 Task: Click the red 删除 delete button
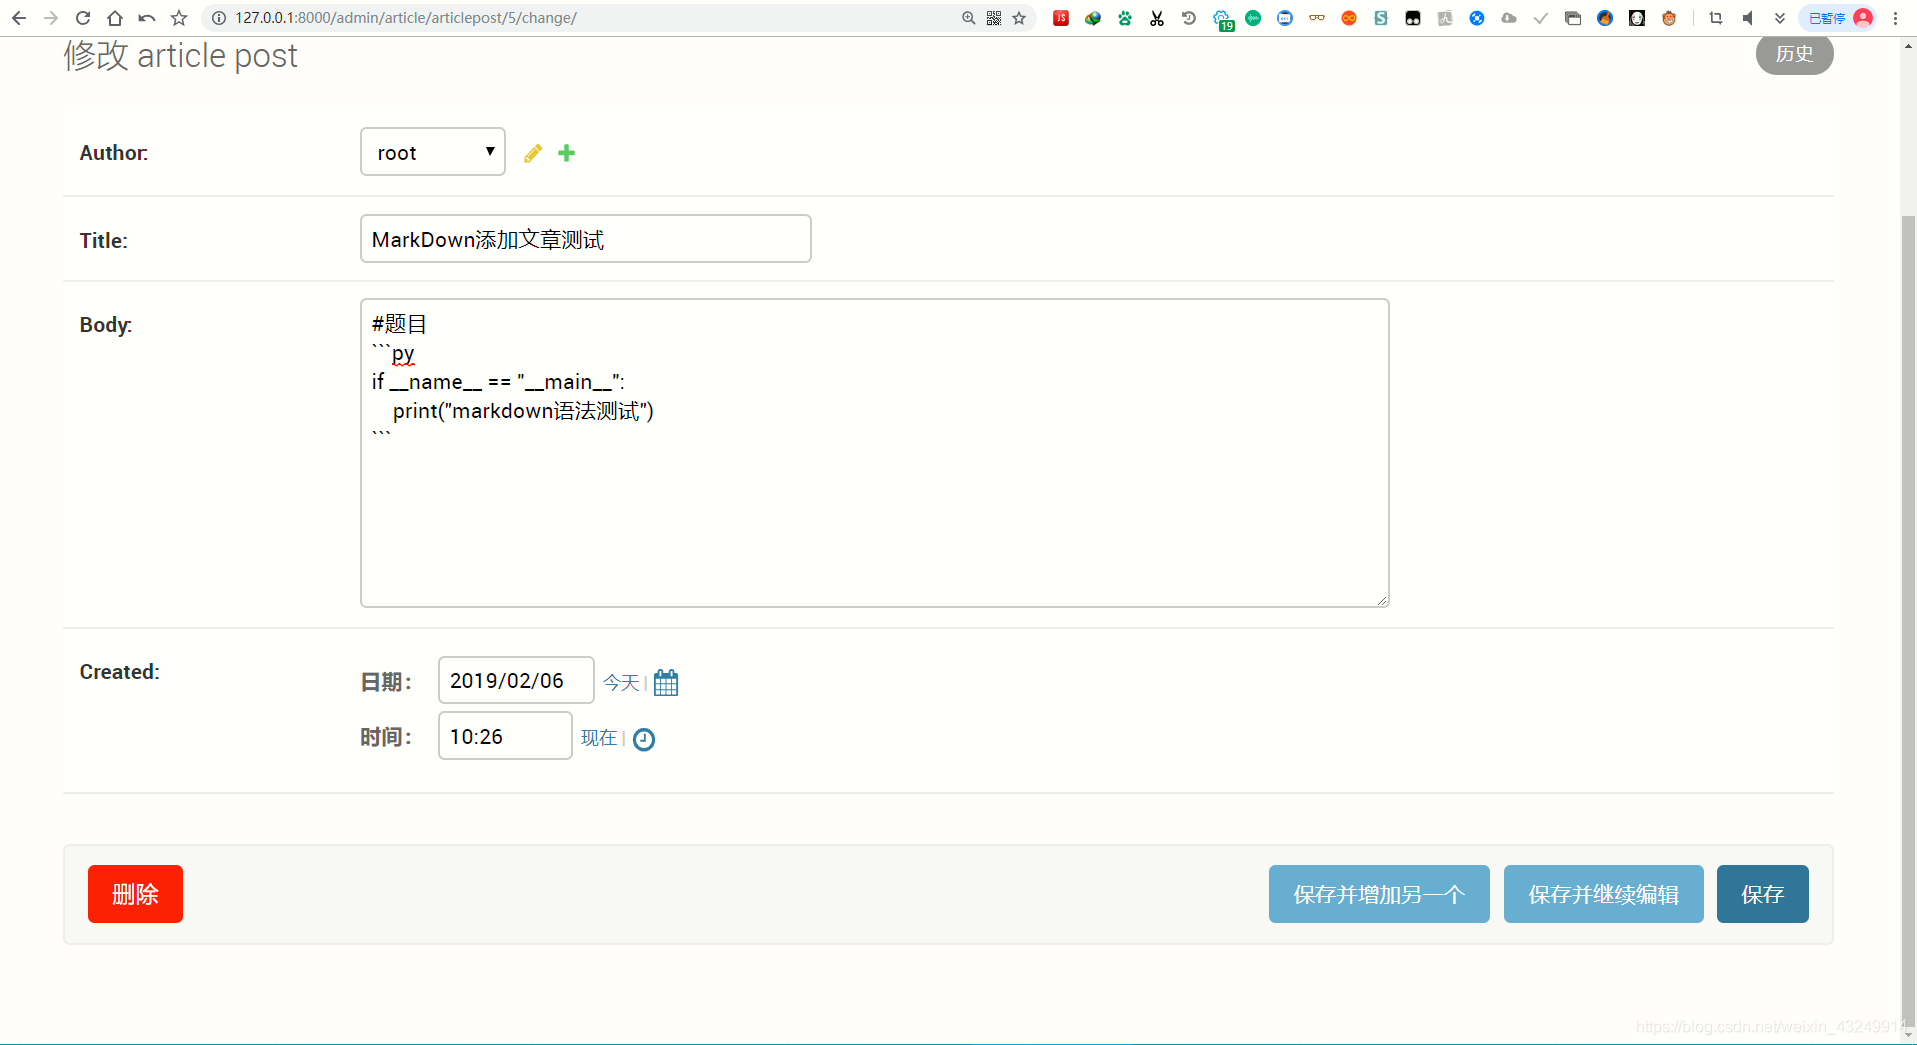click(135, 894)
